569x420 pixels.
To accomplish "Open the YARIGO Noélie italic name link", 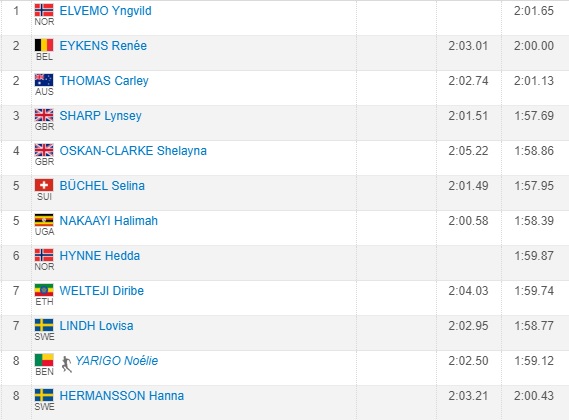I will [117, 360].
